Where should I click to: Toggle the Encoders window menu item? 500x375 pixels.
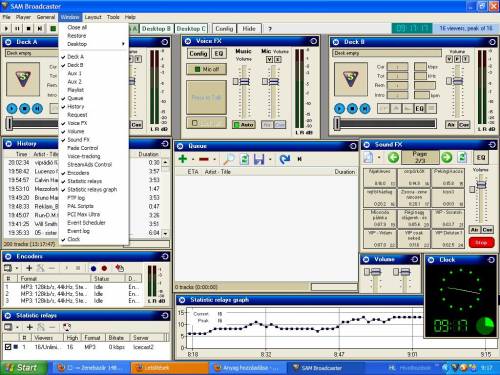[93, 173]
